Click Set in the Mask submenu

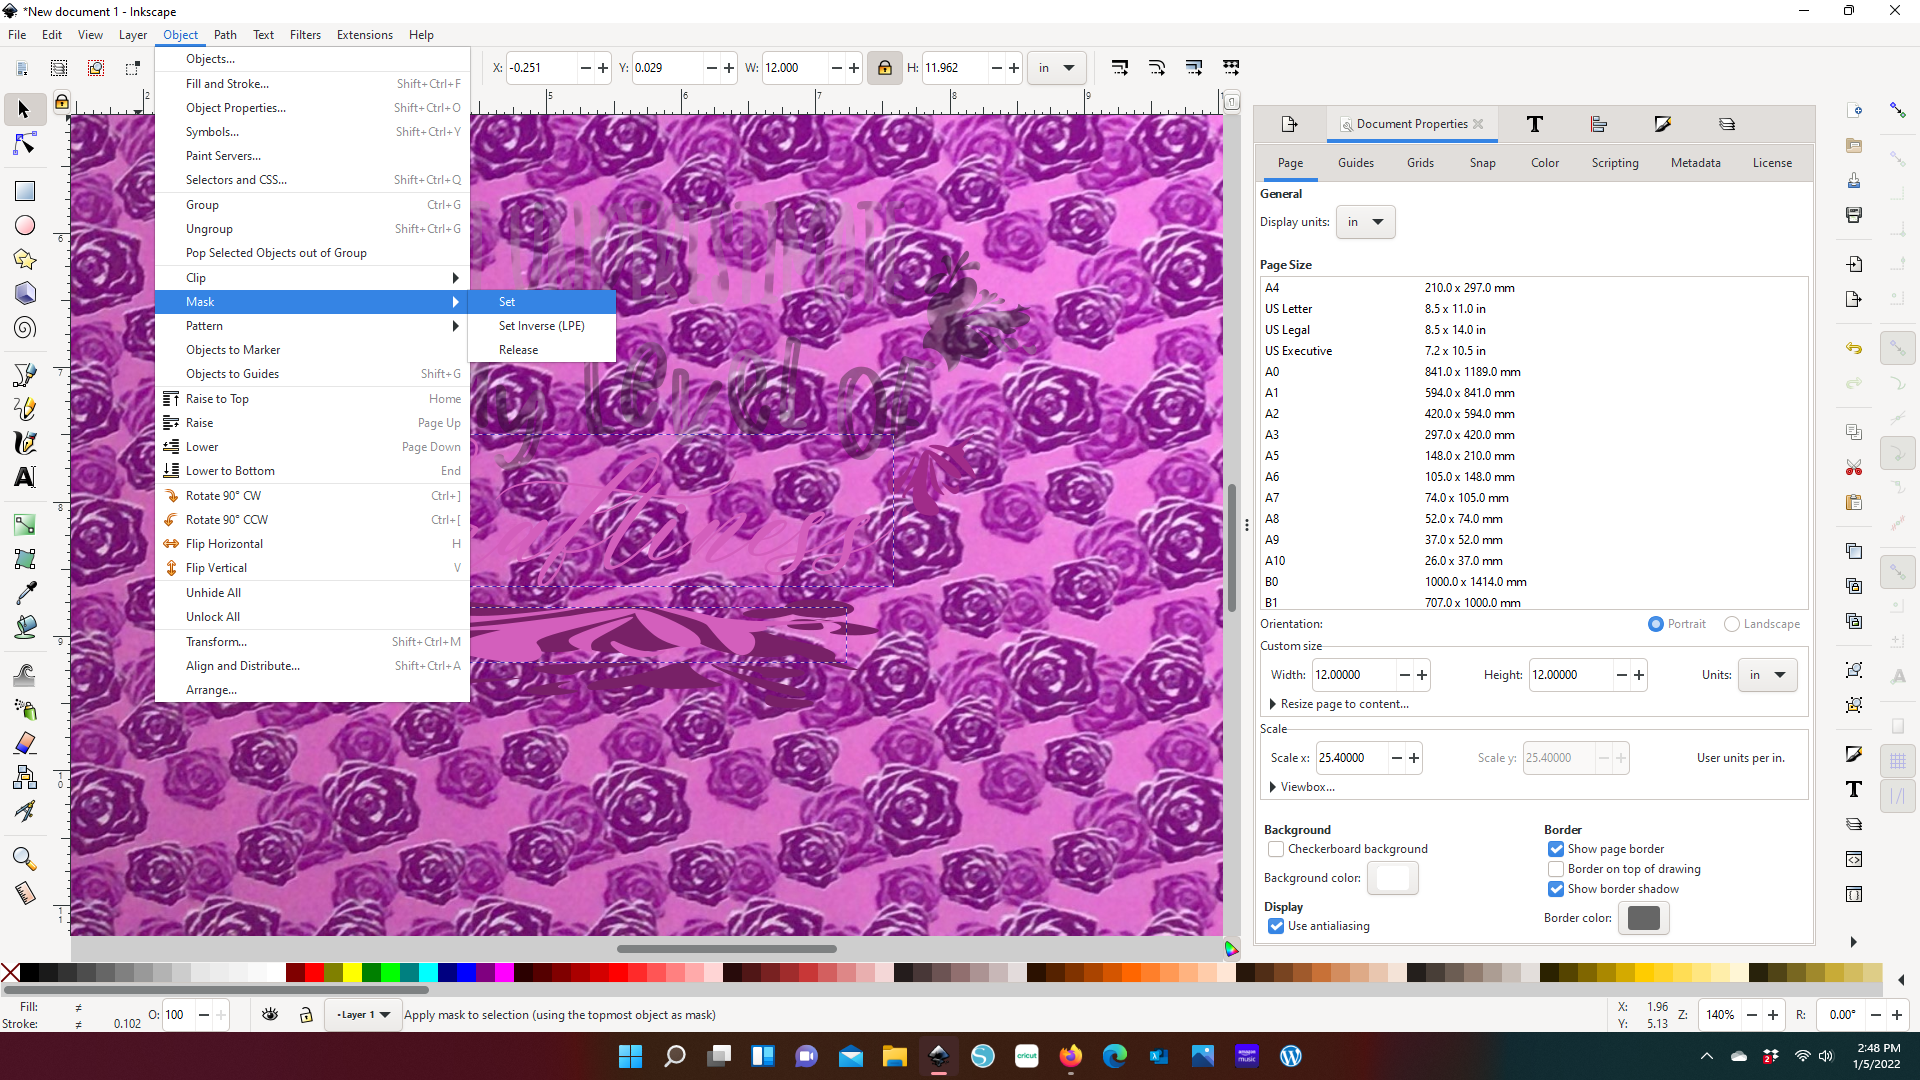507,302
